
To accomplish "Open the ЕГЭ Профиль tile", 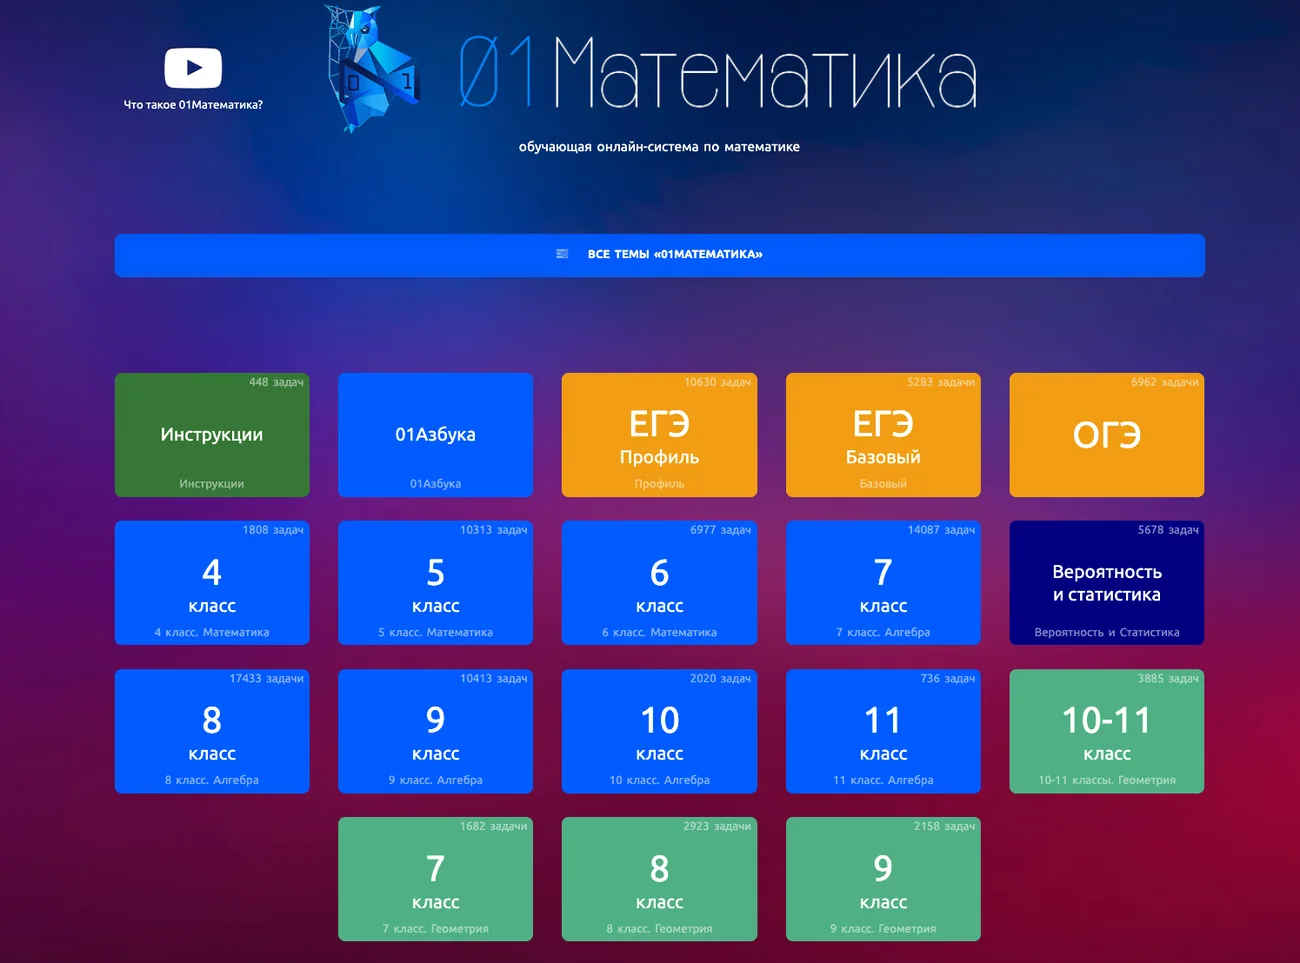I will click(659, 435).
